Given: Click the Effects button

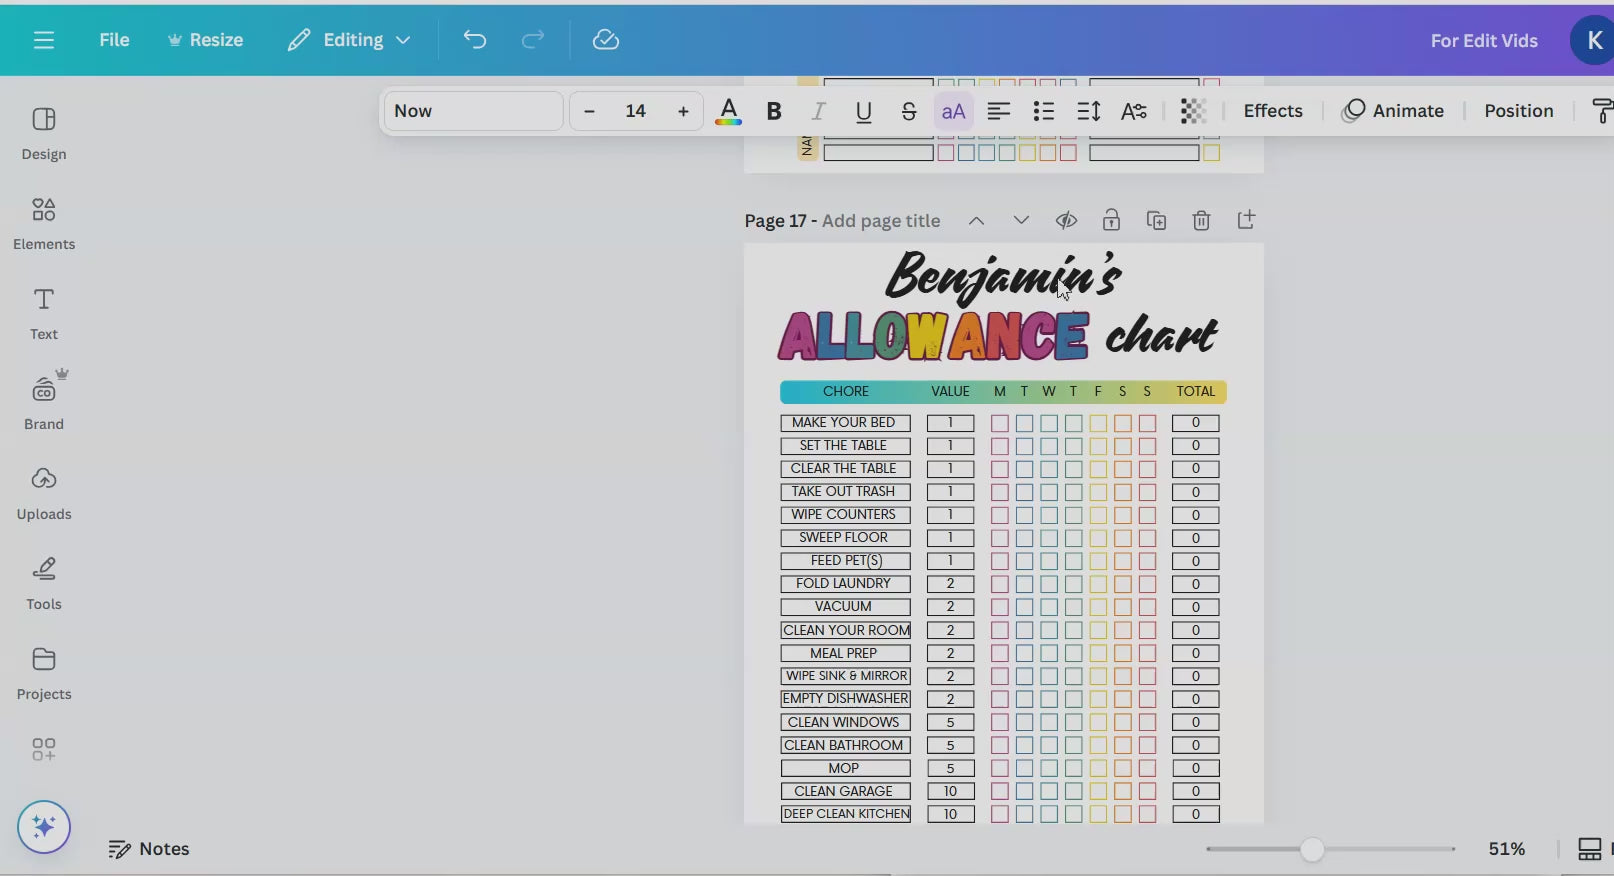Looking at the screenshot, I should pos(1272,111).
